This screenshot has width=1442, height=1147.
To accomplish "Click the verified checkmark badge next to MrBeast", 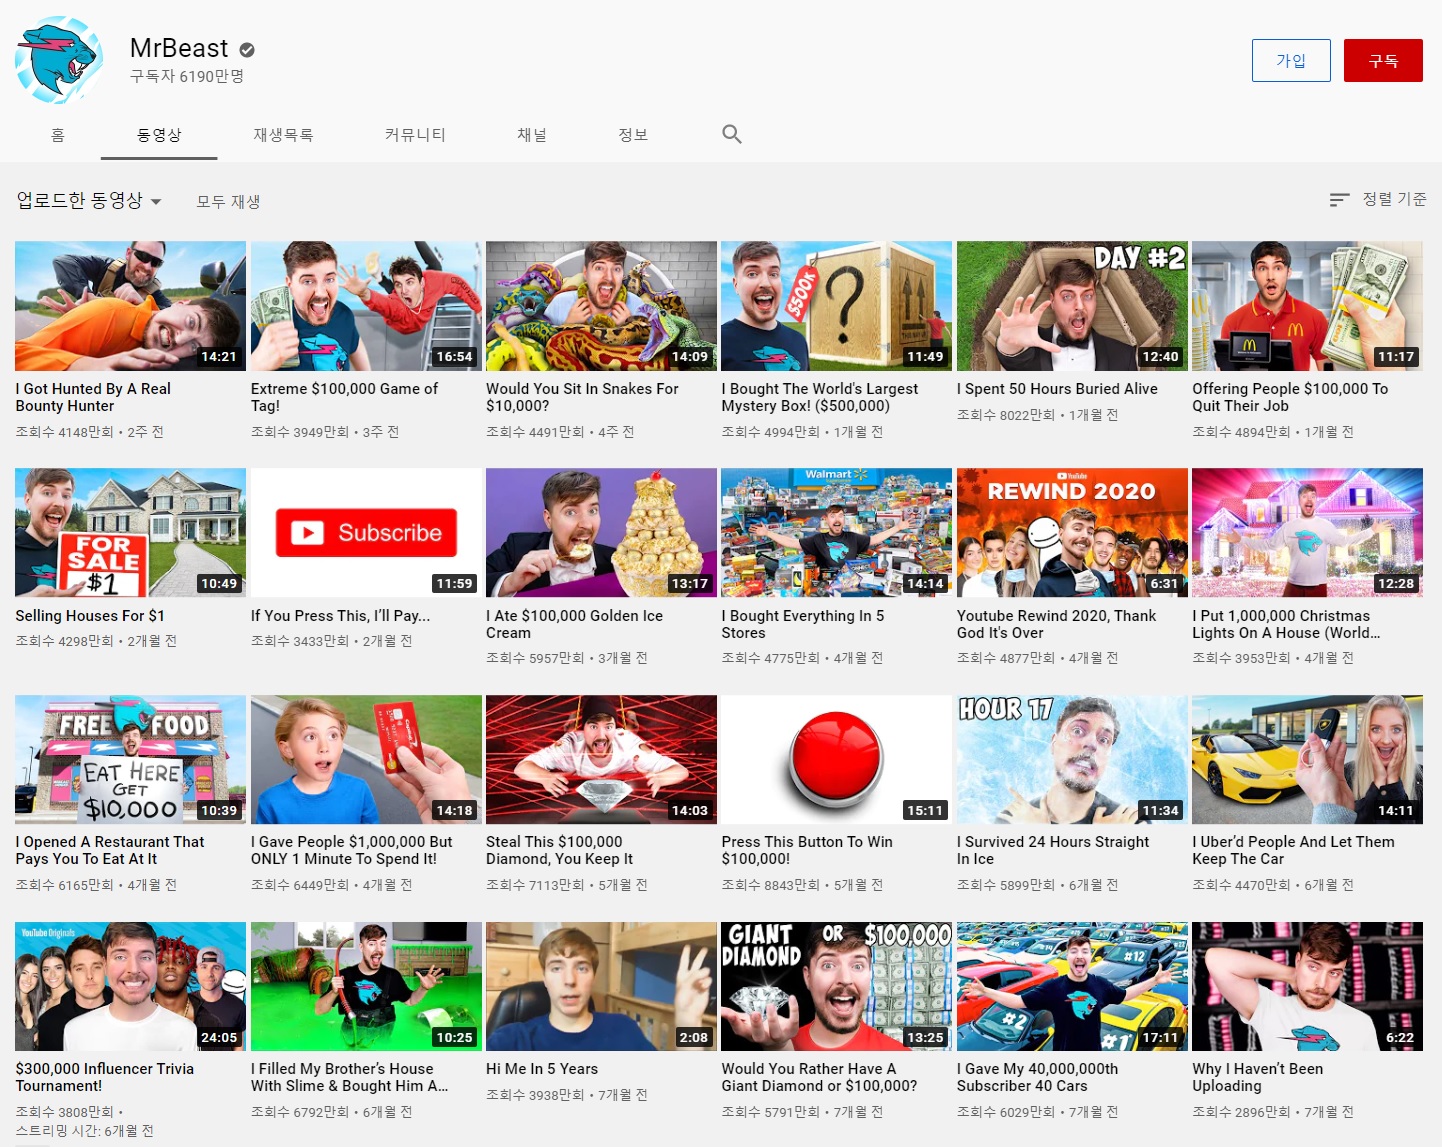I will 247,49.
